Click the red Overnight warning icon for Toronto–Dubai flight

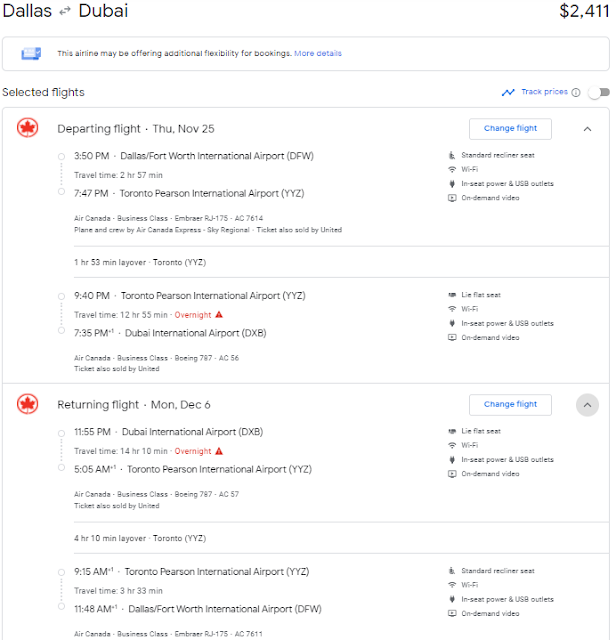coord(219,315)
